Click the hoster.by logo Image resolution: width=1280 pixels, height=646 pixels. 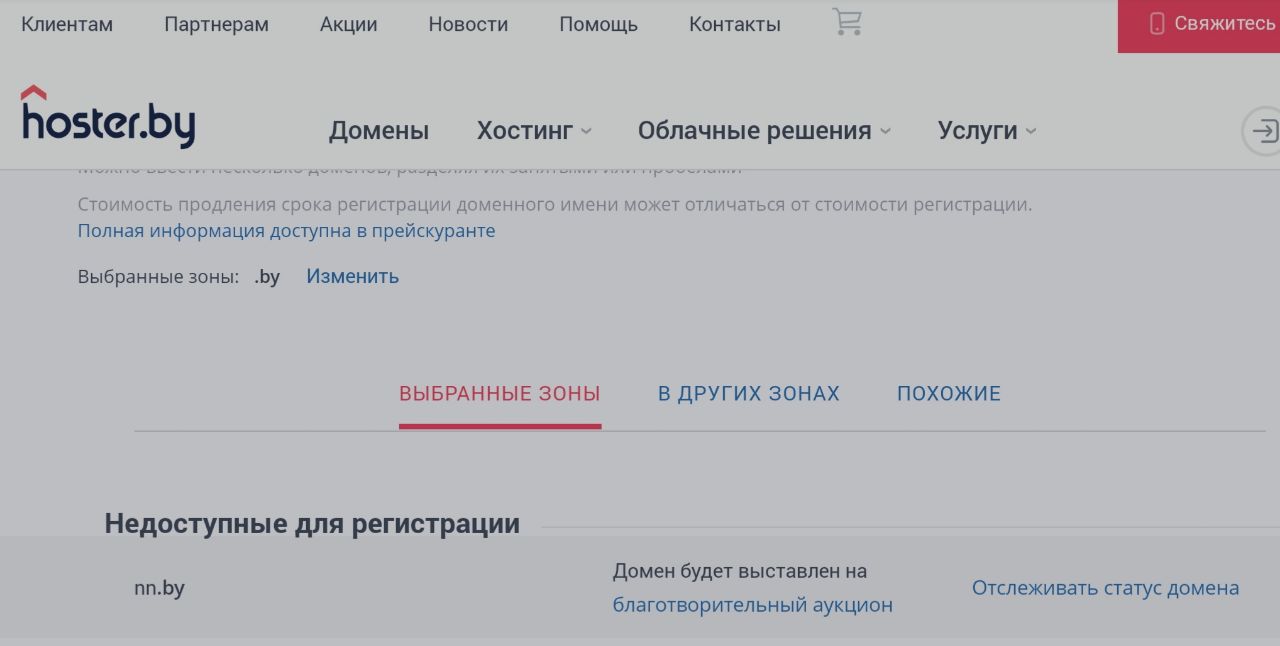click(x=108, y=117)
